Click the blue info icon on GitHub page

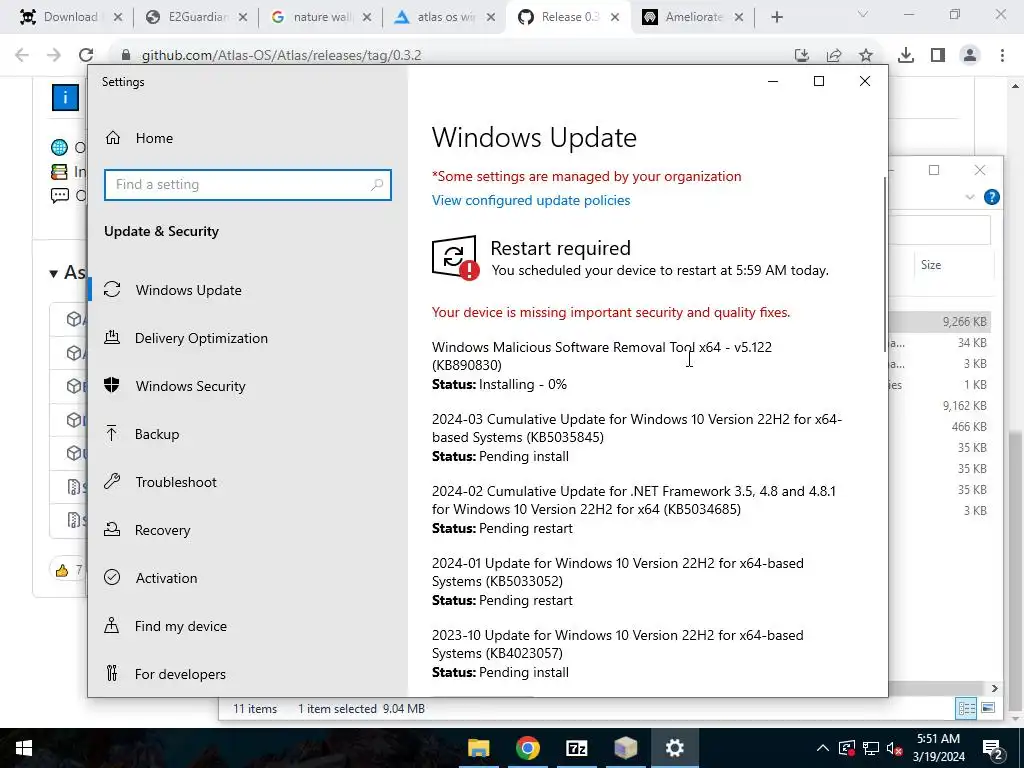(65, 98)
